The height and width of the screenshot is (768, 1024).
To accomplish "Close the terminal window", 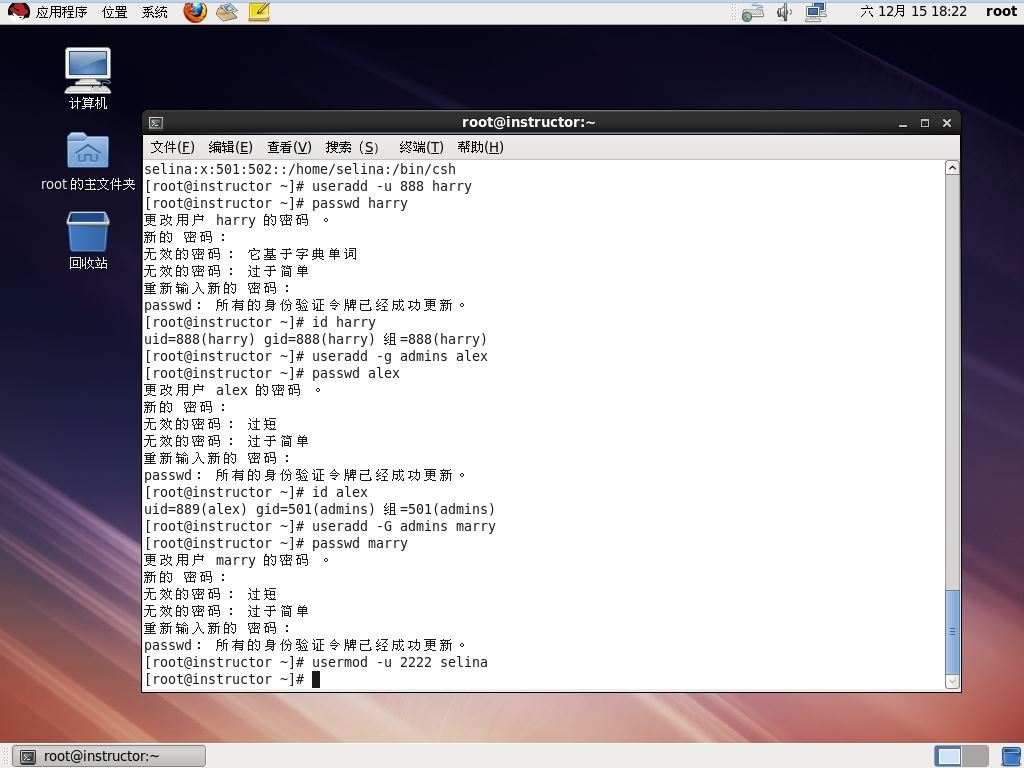I will [947, 123].
